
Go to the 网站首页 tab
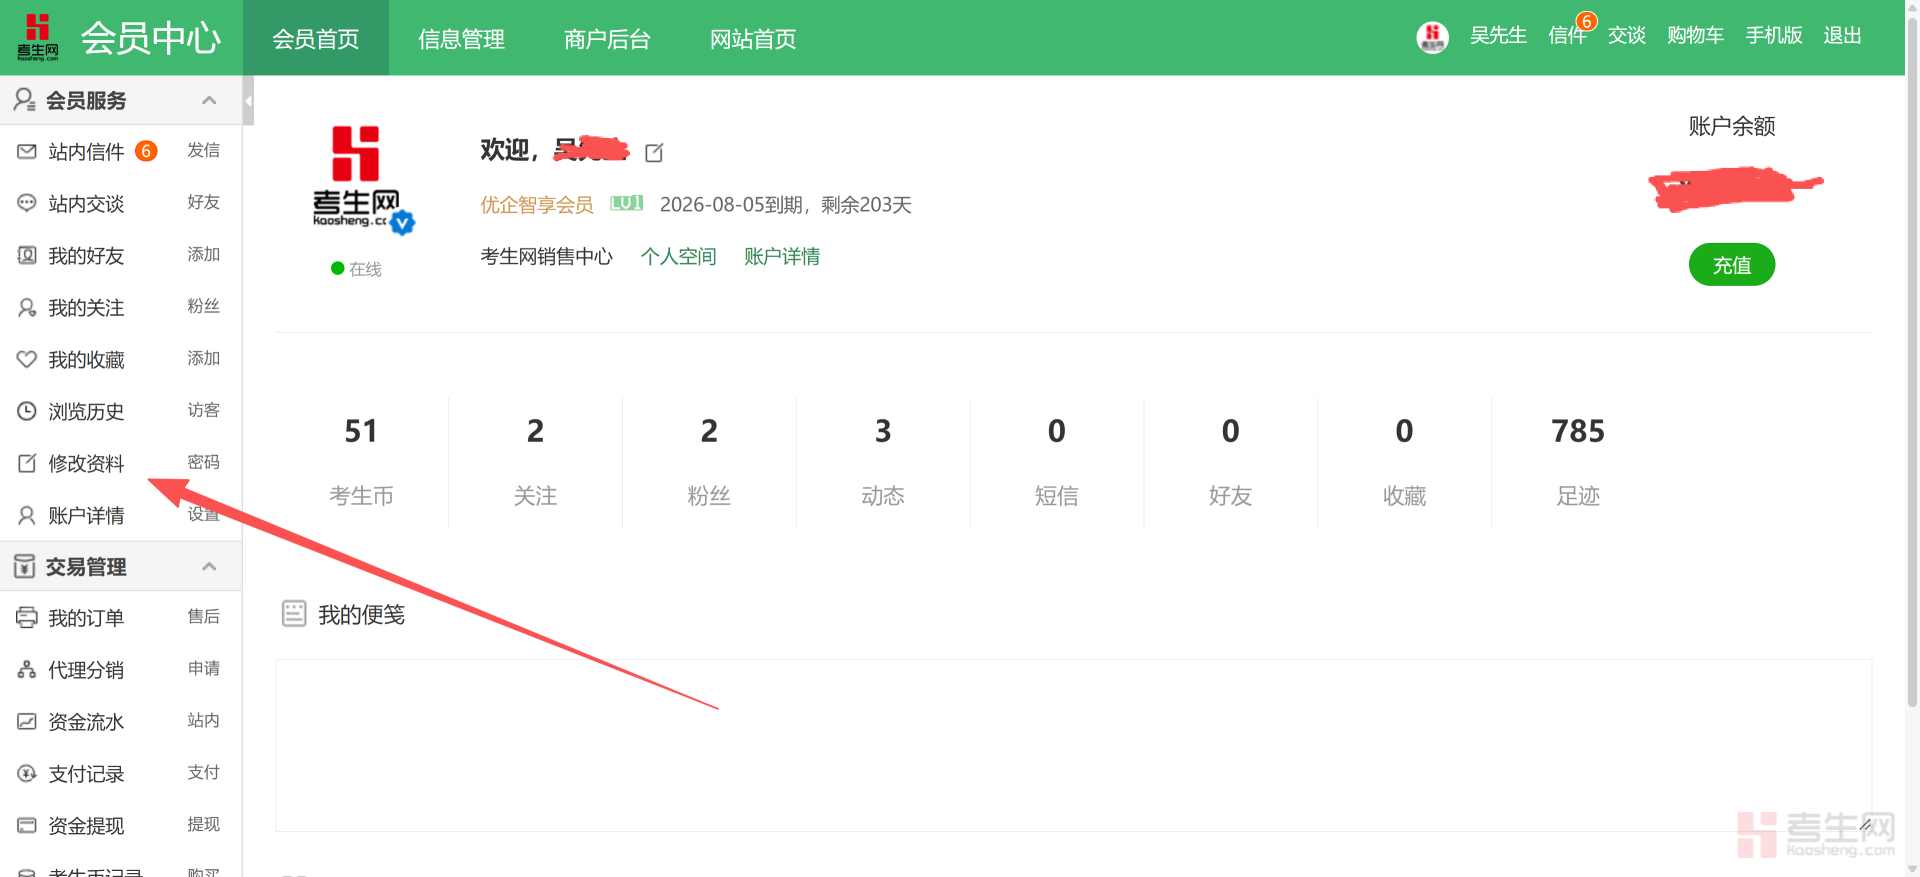pyautogui.click(x=753, y=39)
